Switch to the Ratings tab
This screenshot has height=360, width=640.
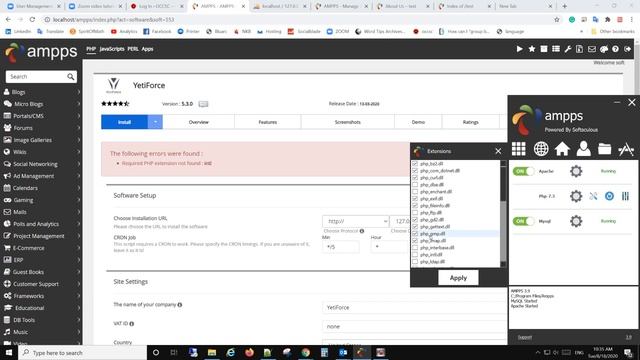coord(471,122)
